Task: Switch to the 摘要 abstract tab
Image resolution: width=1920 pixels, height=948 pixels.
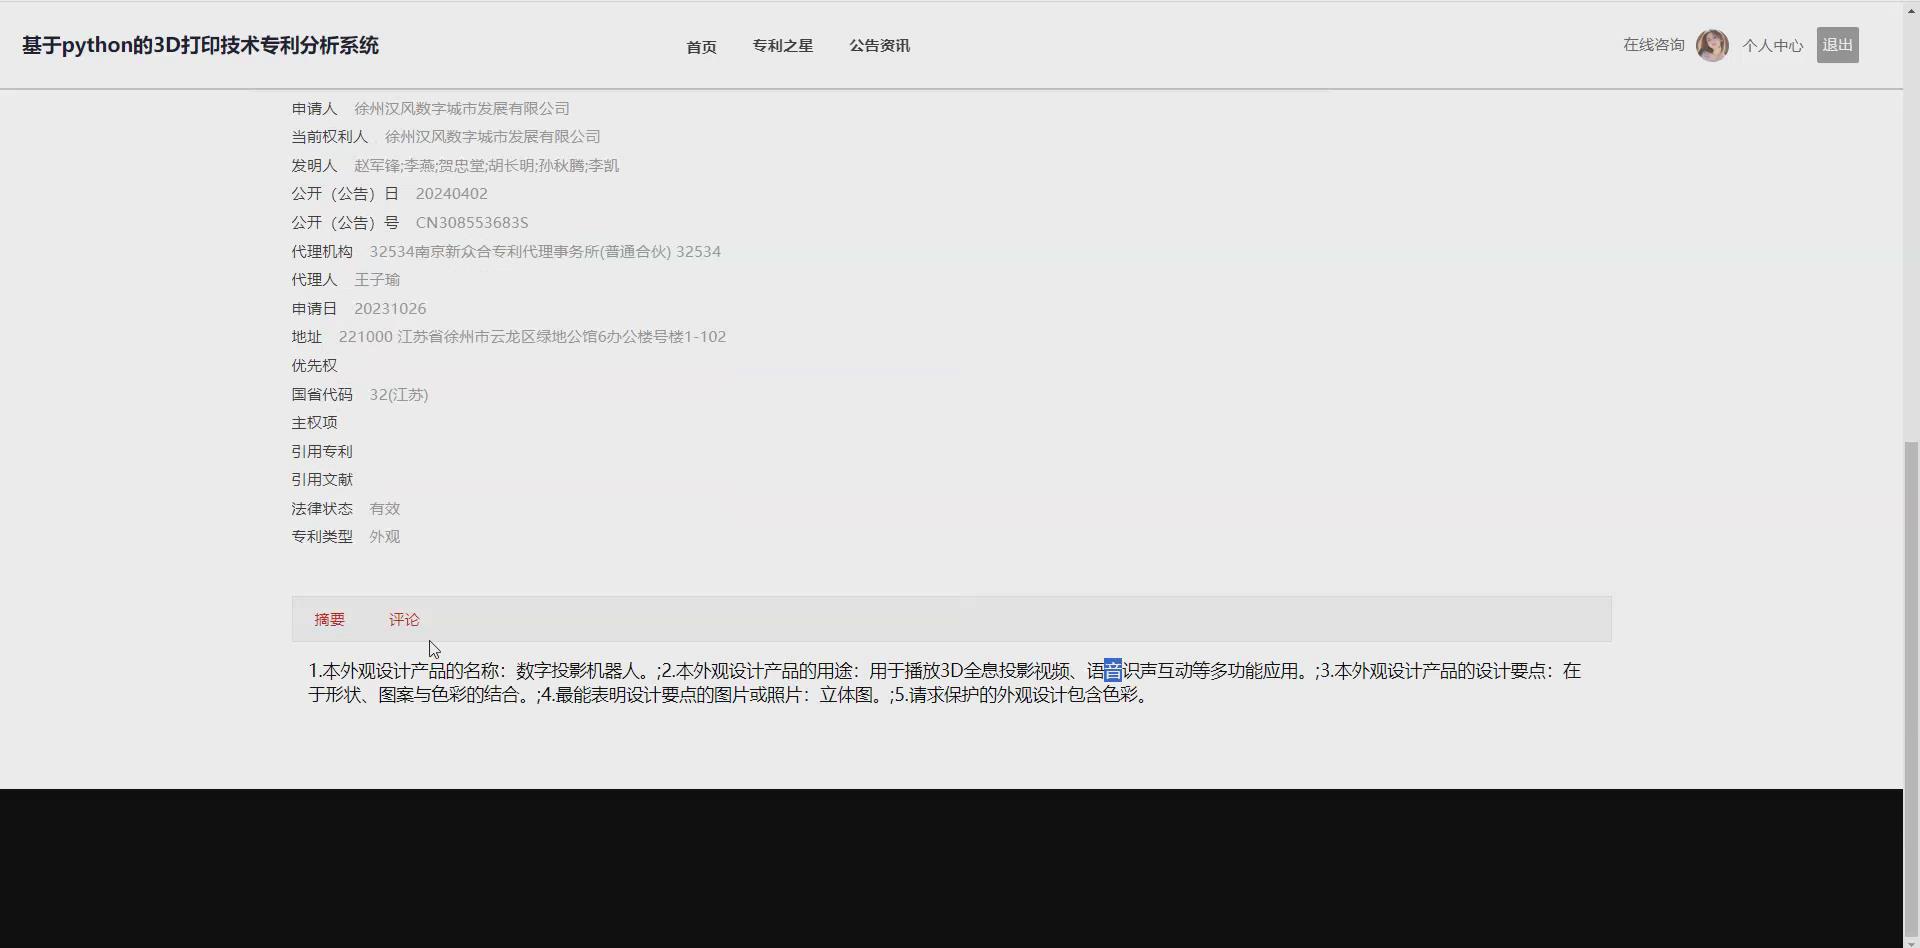Action: [330, 619]
